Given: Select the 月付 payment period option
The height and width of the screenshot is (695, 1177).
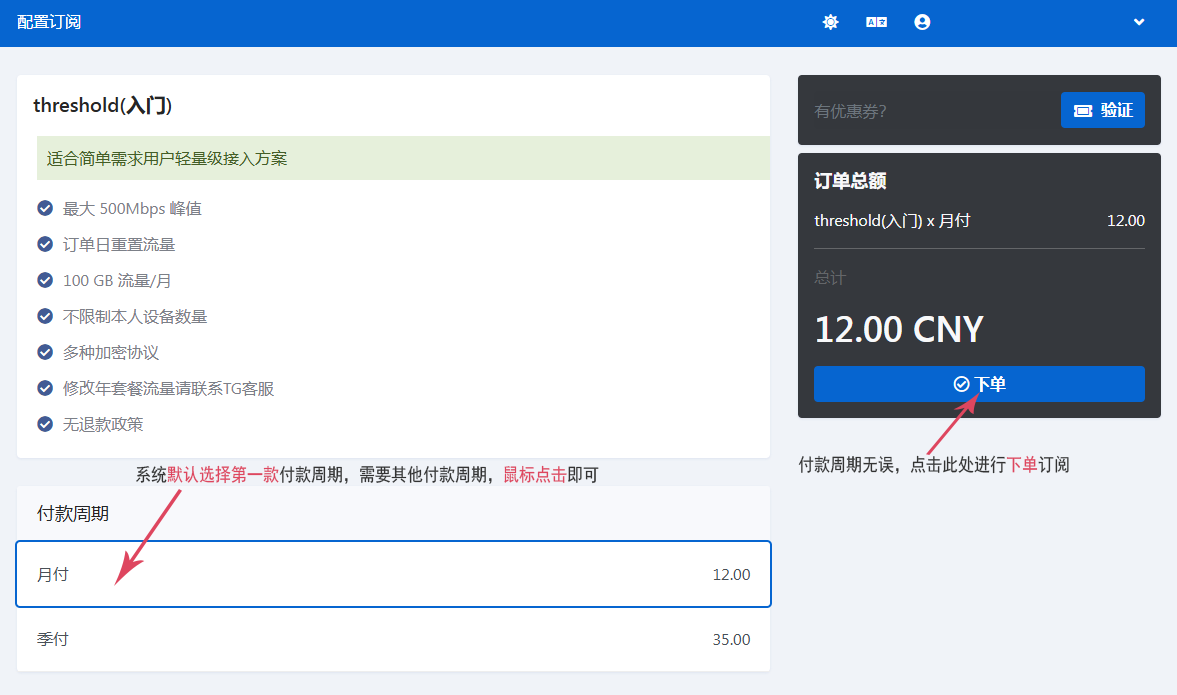Looking at the screenshot, I should [393, 574].
